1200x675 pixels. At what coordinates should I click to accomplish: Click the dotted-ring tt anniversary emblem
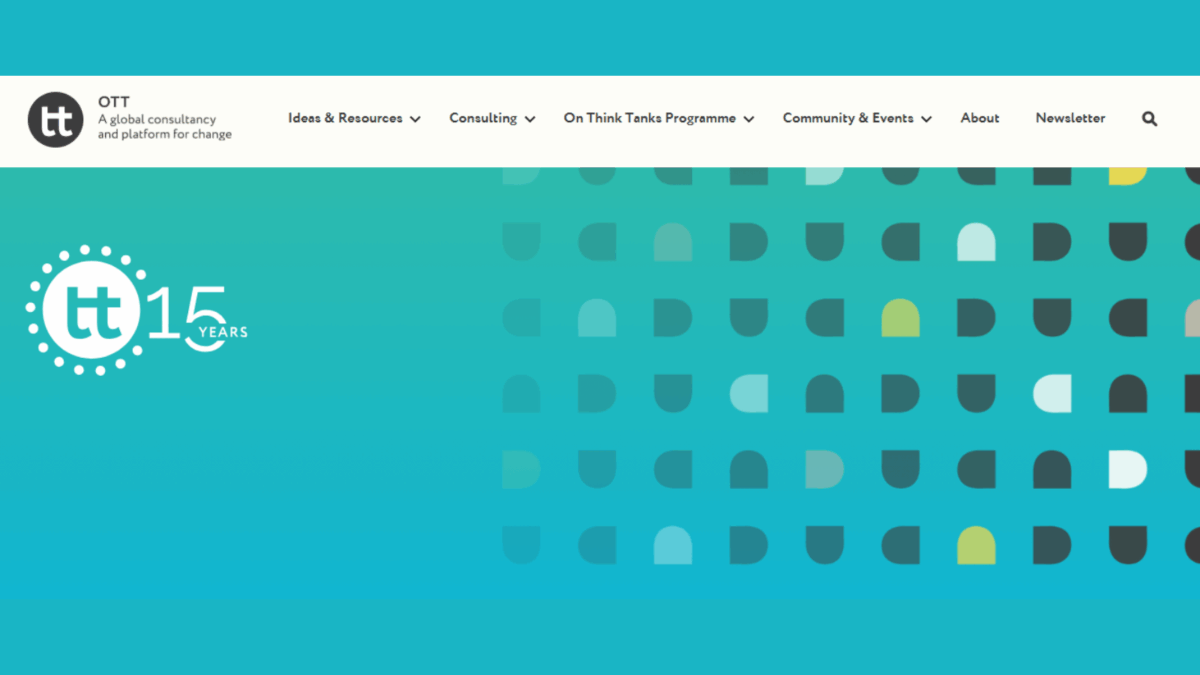(x=85, y=310)
